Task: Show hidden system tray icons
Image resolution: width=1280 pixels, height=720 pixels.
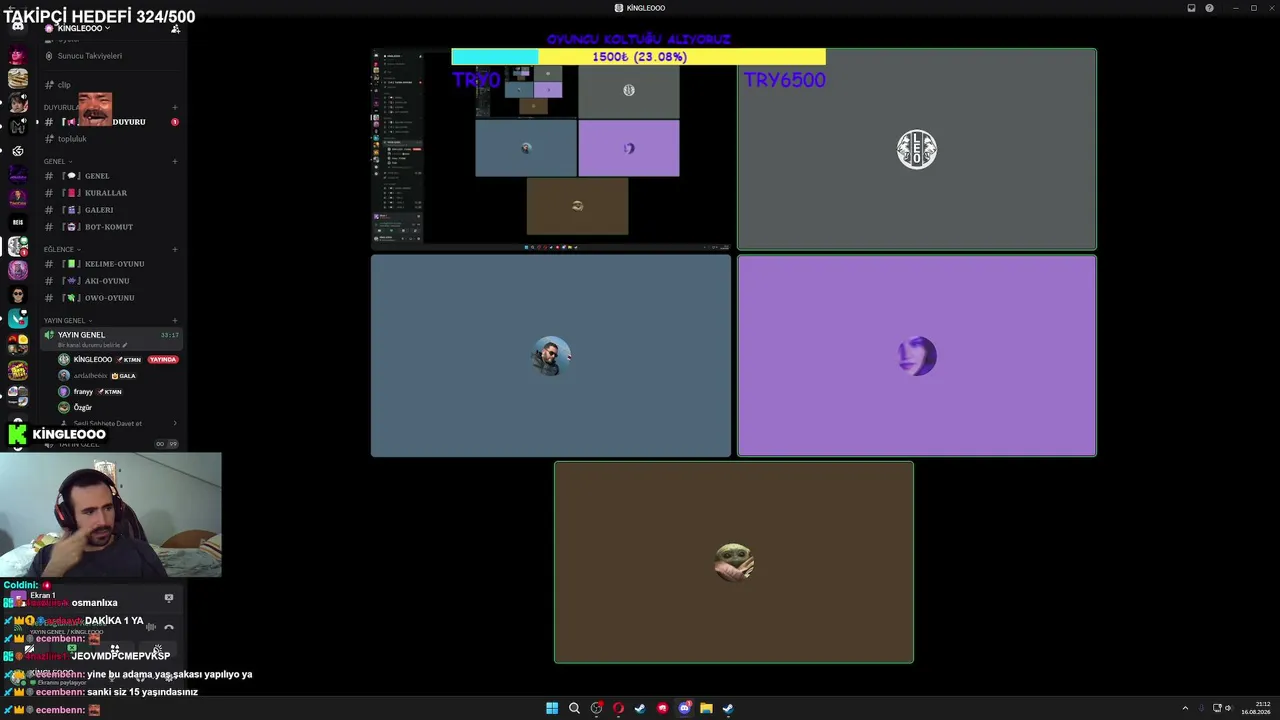Action: [x=1185, y=708]
